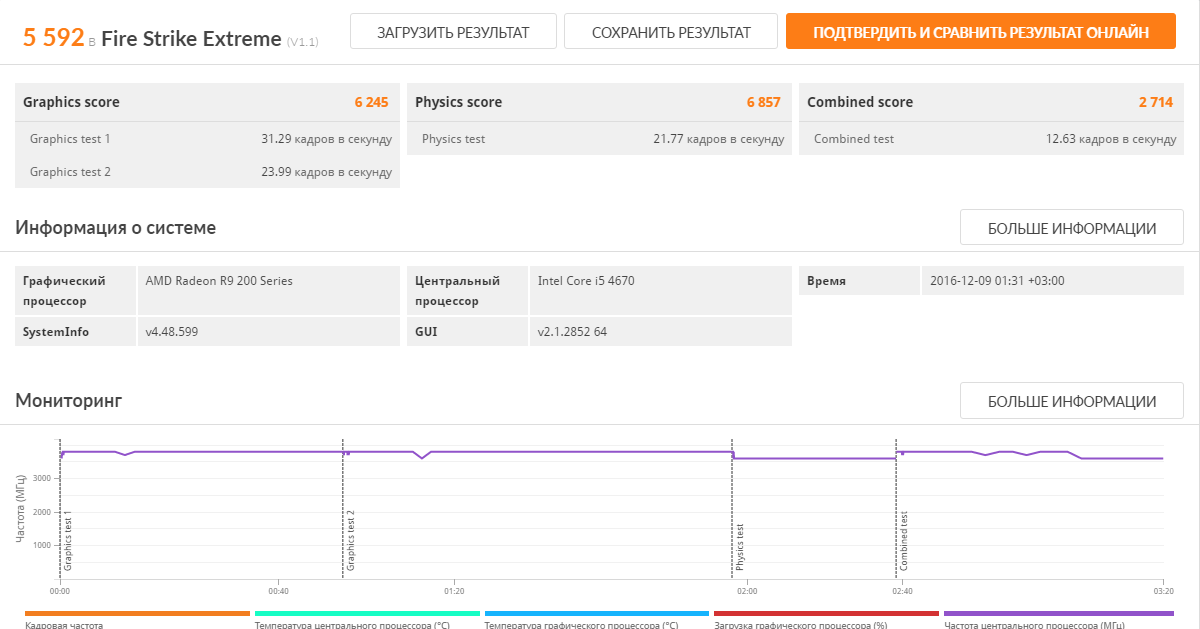Select the Combined test chart marker
The image size is (1200, 629).
point(904,540)
